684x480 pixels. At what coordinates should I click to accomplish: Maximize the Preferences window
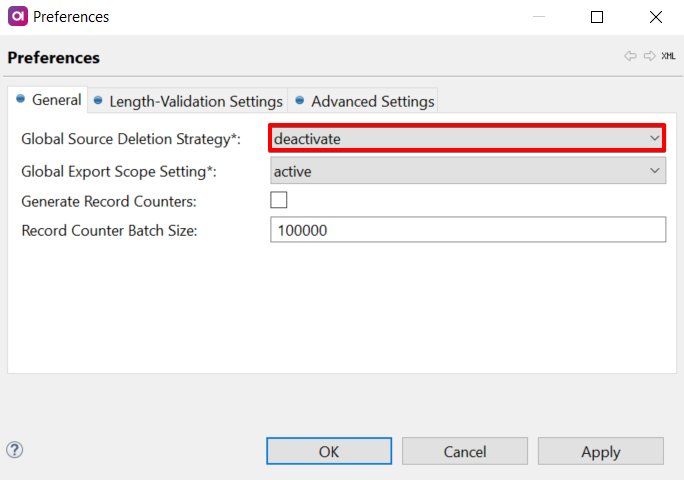coord(597,17)
